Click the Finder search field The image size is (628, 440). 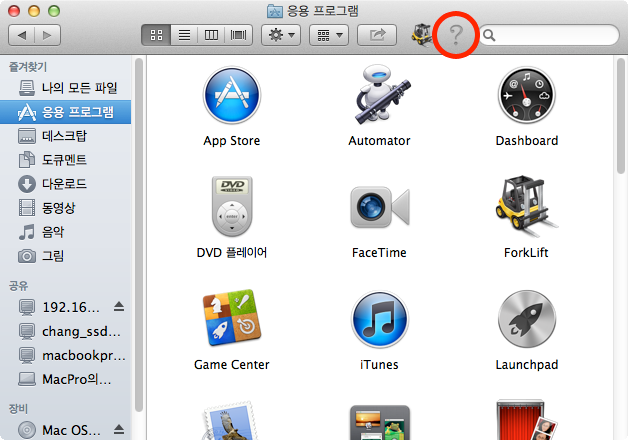click(549, 35)
